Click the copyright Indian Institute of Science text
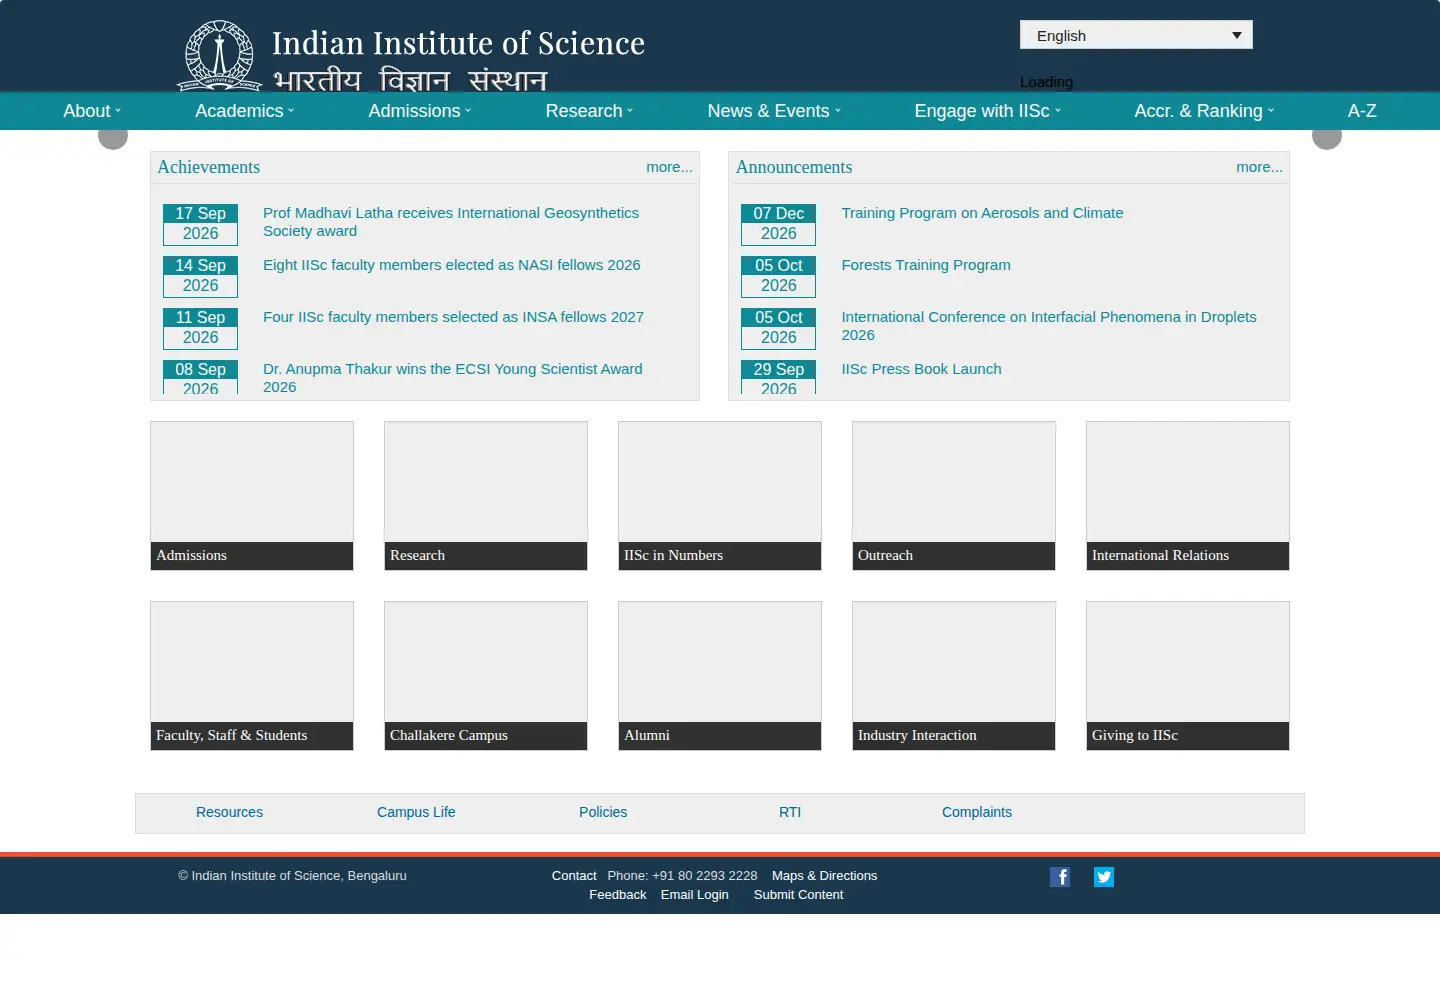Viewport: 1440px width, 1000px height. [x=292, y=876]
